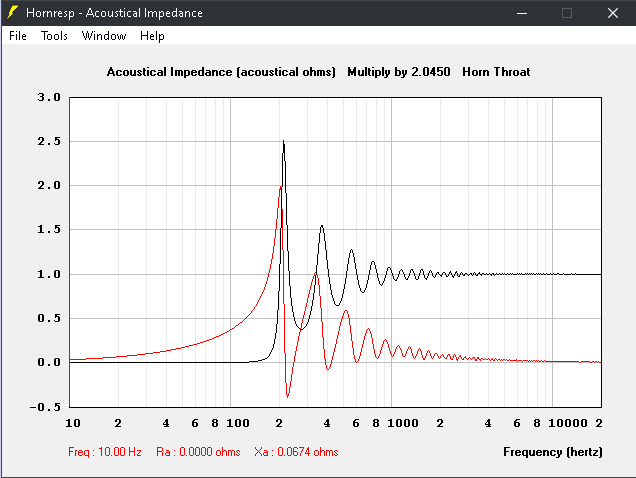Open the File menu
The width and height of the screenshot is (636, 478).
tap(17, 36)
